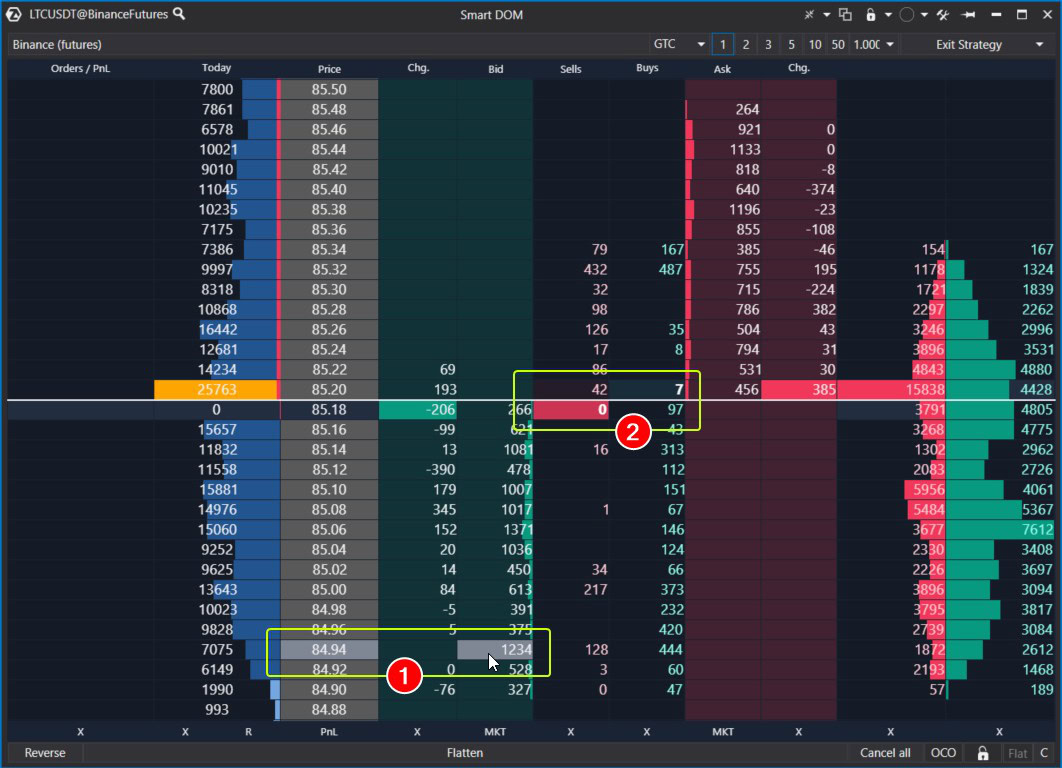1062x768 pixels.
Task: Click the centering crosshair icon in title bar
Action: click(810, 15)
